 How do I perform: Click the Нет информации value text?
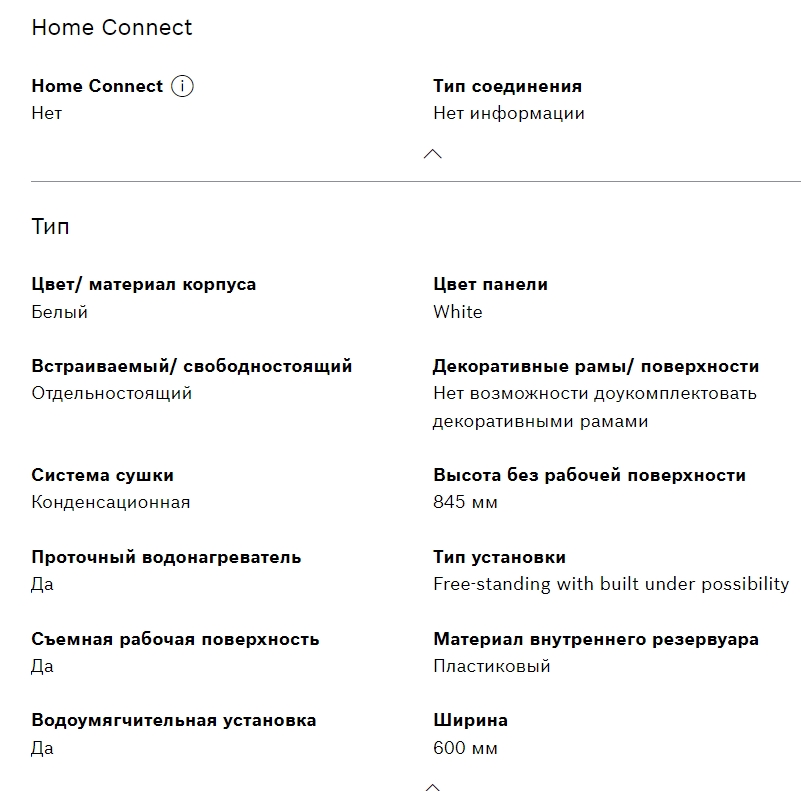[508, 113]
